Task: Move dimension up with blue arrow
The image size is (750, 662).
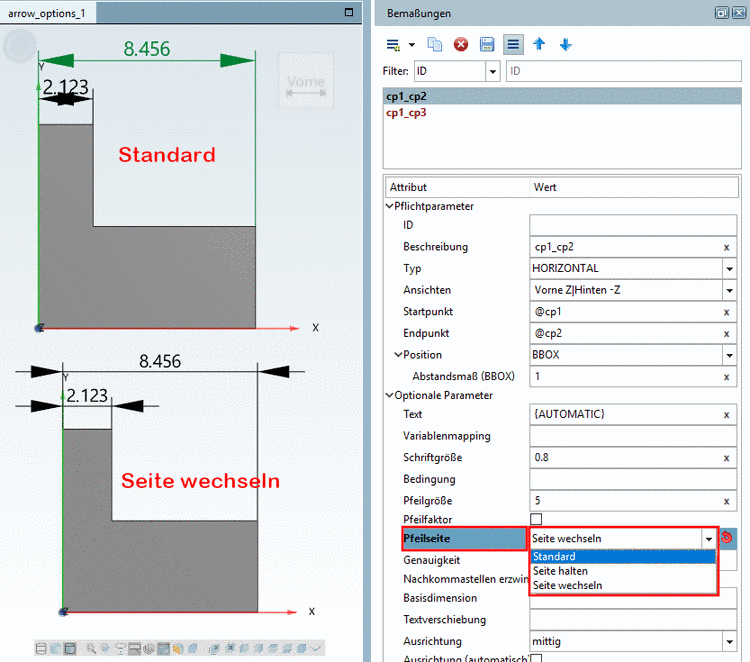Action: (540, 44)
